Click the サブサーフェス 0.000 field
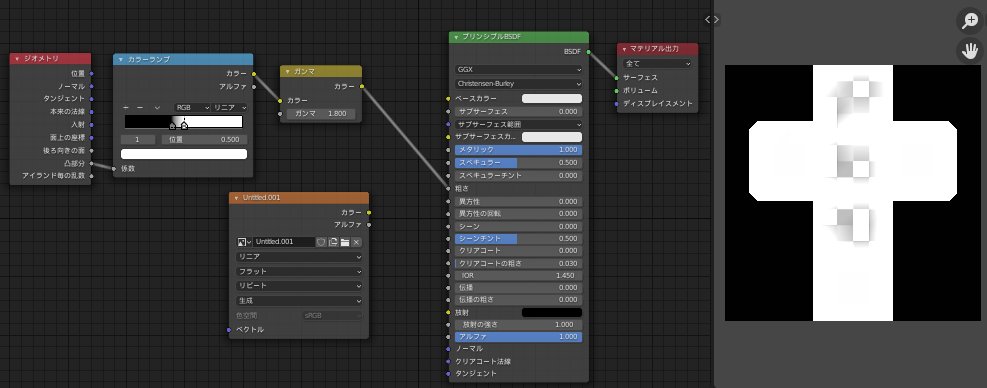Screen dimensions: 987x388 [519, 111]
